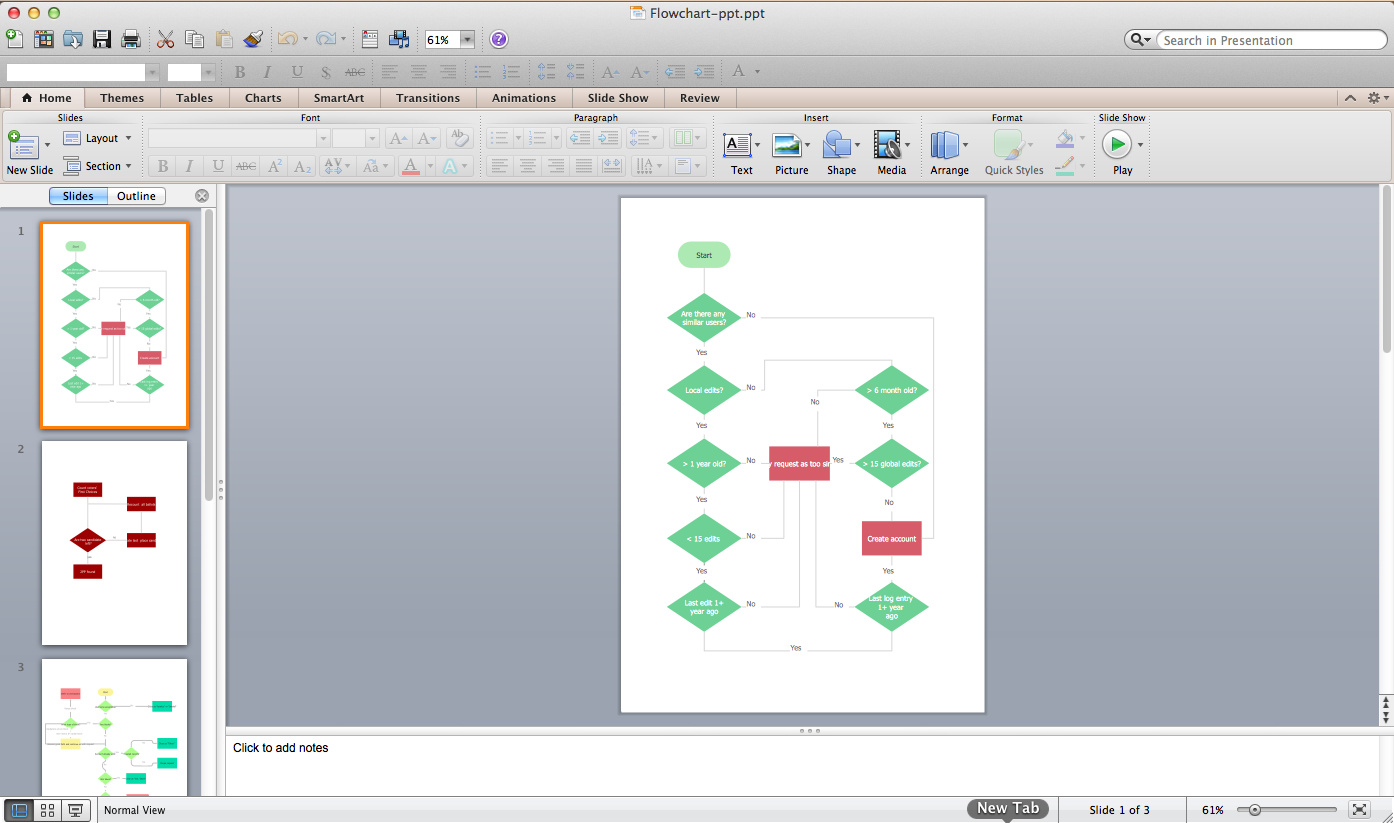Click the Cut scissors icon
This screenshot has height=823, width=1394.
[165, 40]
